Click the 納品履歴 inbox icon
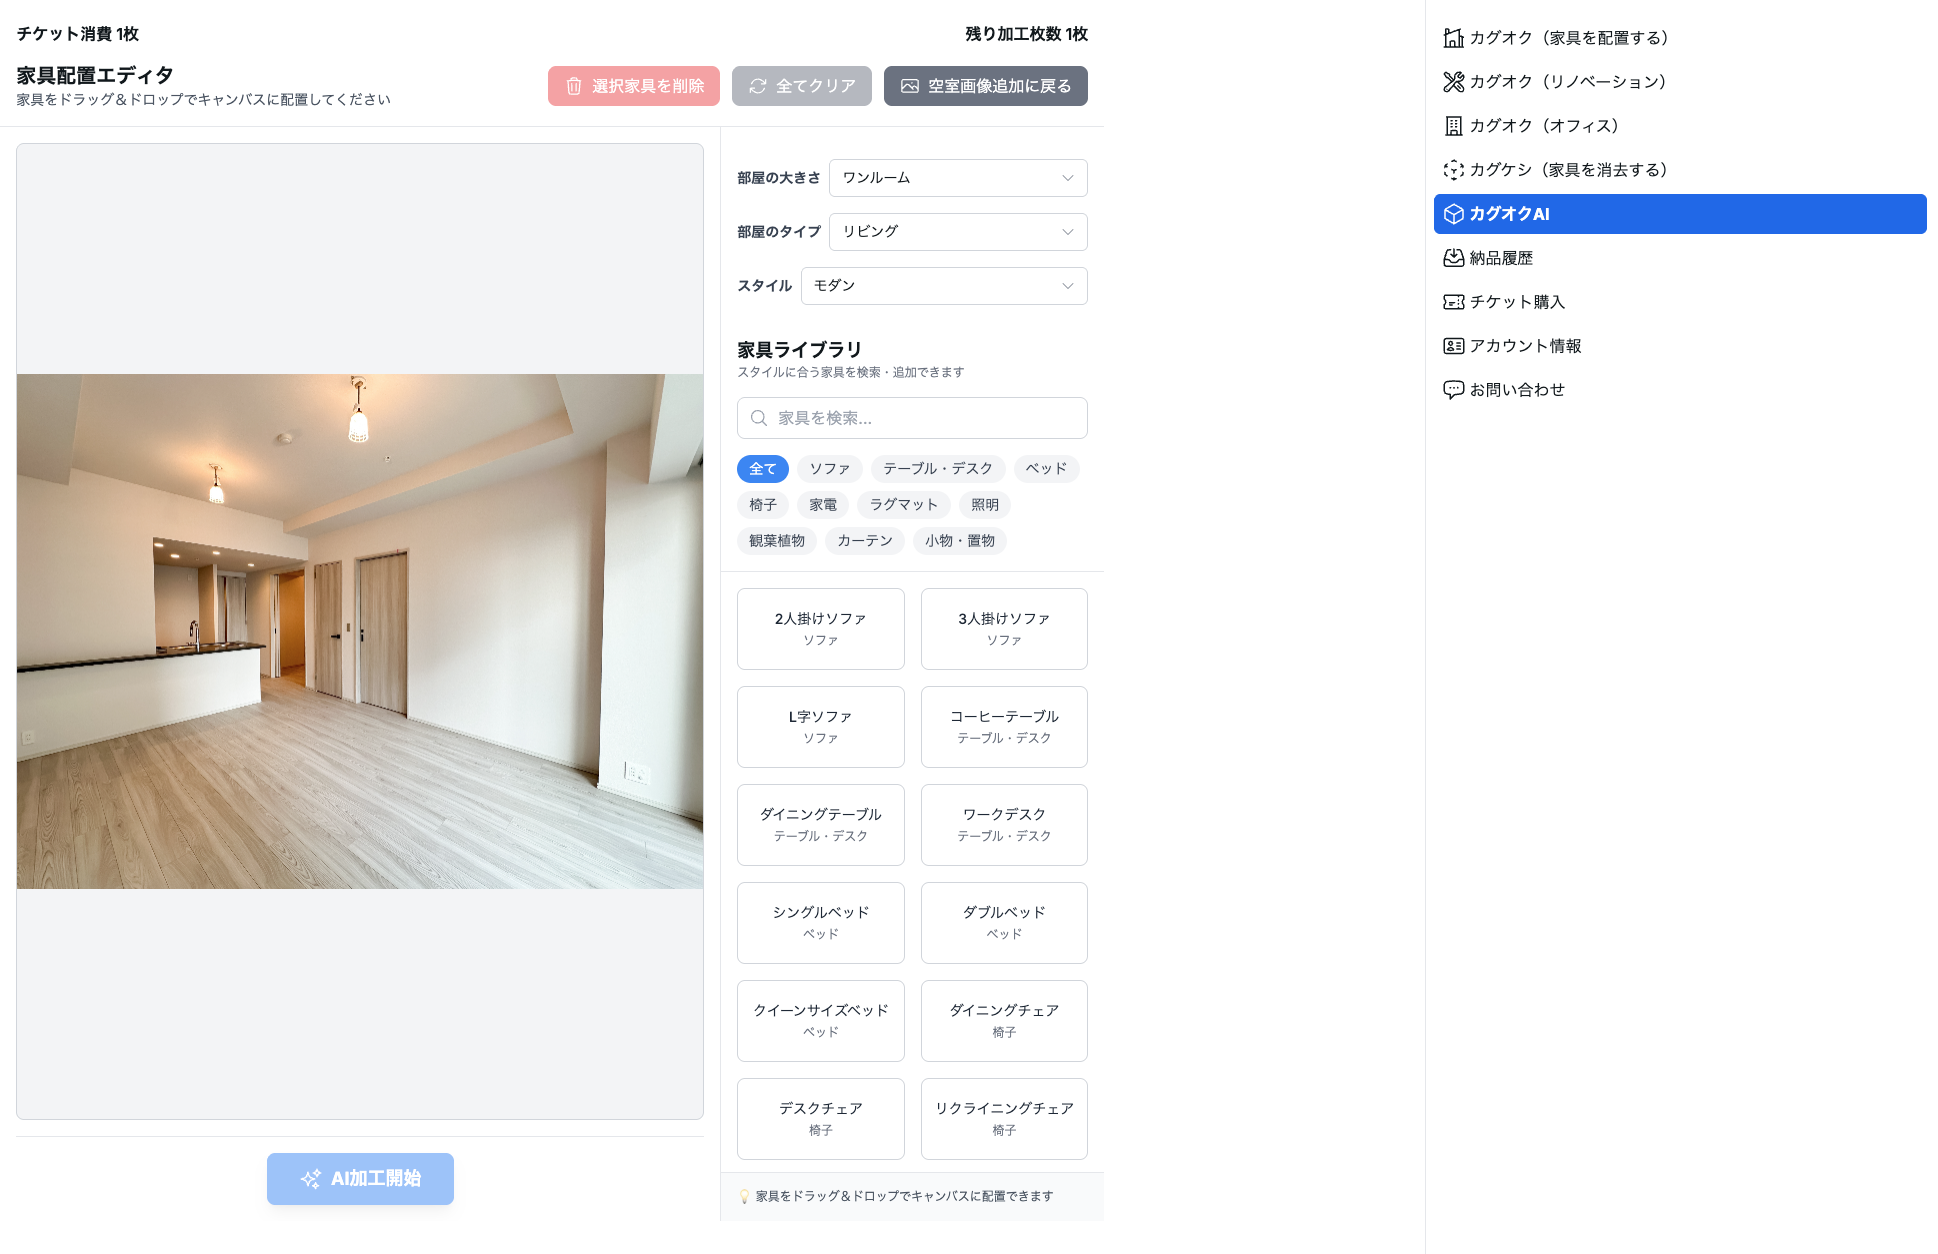Viewport: 1938px width, 1254px height. click(x=1453, y=258)
